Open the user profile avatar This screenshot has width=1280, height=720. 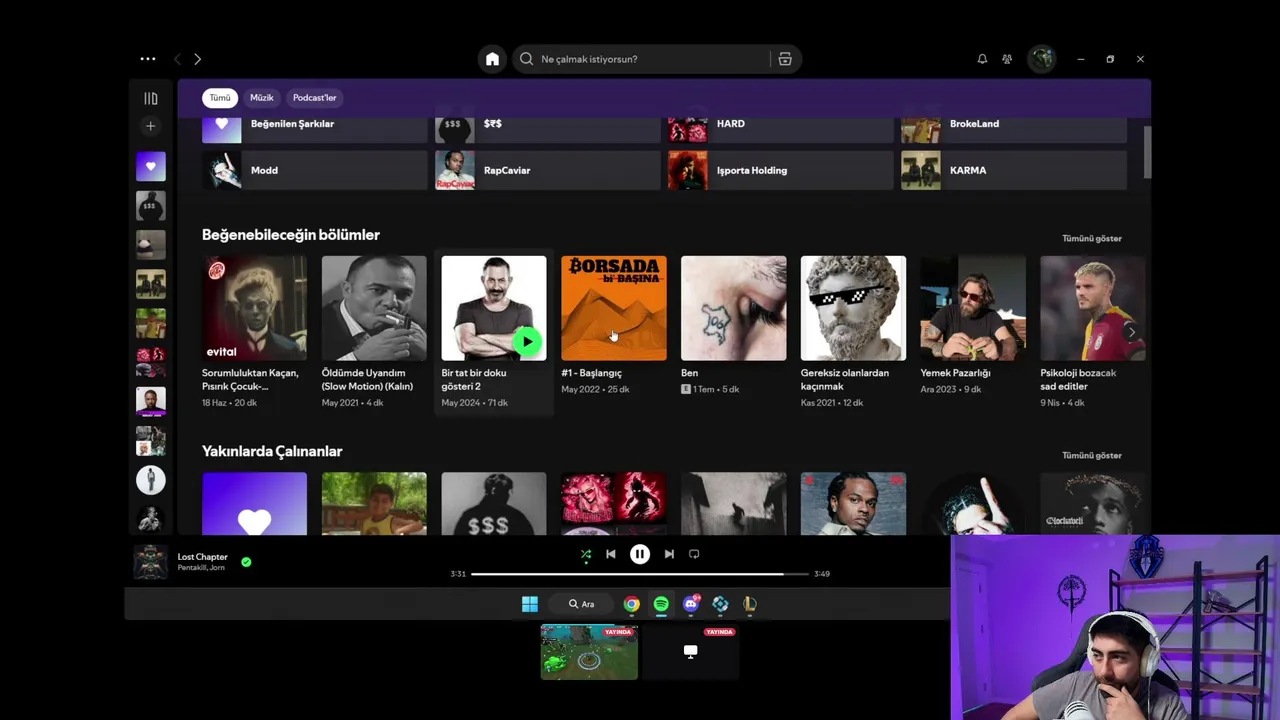tap(1042, 59)
